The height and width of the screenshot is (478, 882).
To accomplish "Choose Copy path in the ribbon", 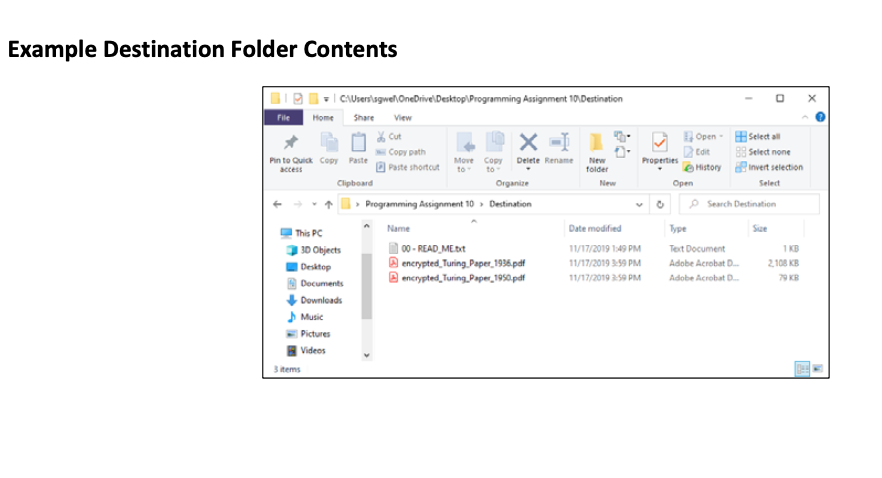I will (401, 152).
